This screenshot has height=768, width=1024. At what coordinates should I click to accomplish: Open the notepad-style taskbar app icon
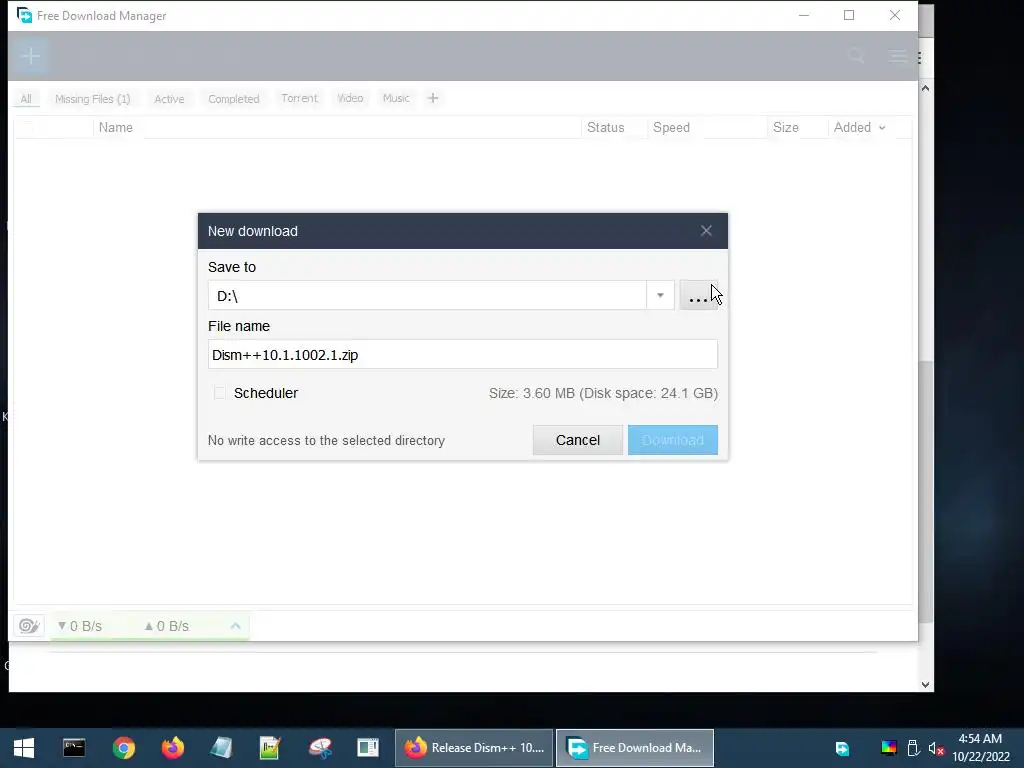221,748
